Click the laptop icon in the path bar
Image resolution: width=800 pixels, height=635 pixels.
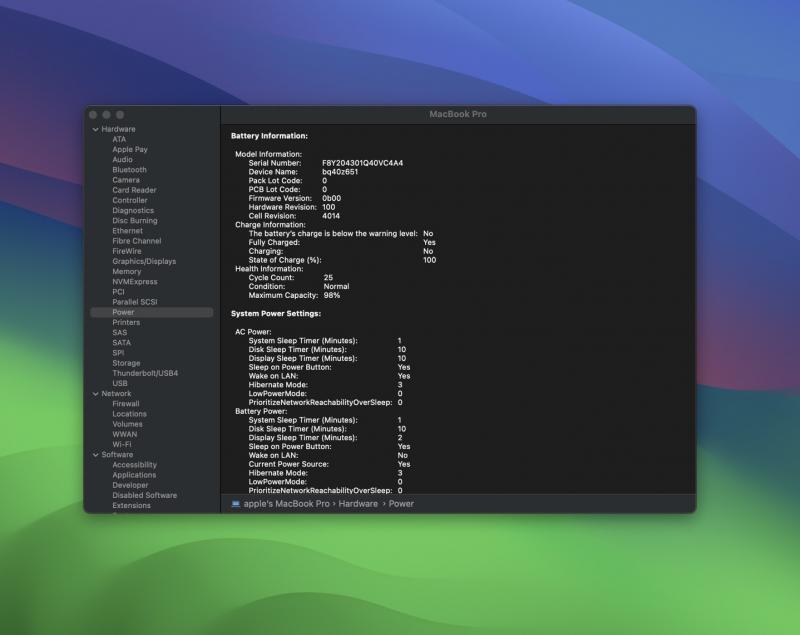[x=236, y=504]
